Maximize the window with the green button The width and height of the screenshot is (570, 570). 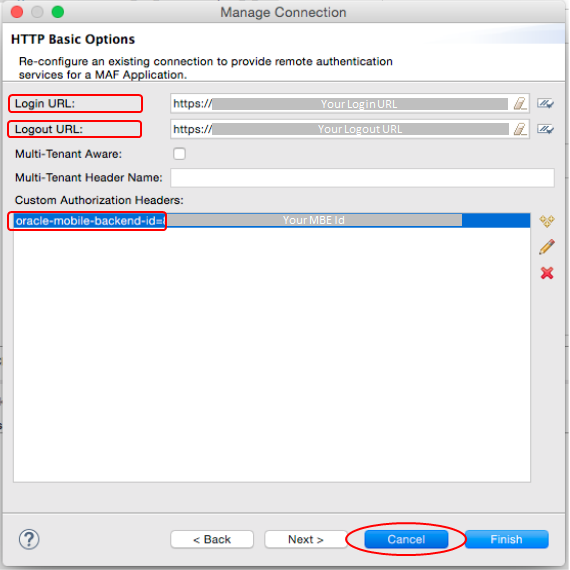click(58, 12)
